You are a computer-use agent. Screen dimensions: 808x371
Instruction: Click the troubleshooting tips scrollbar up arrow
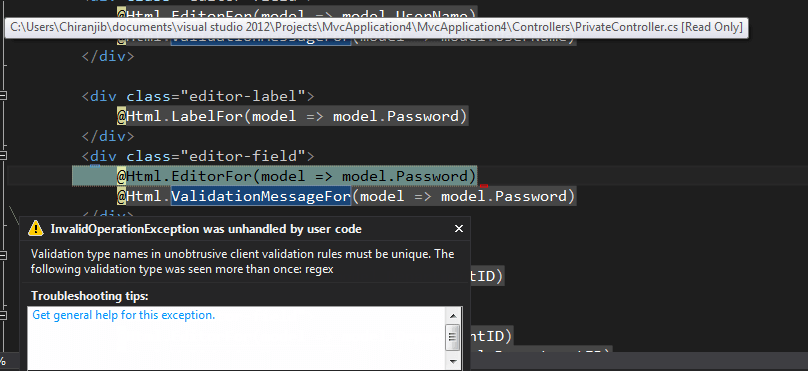tap(453, 316)
